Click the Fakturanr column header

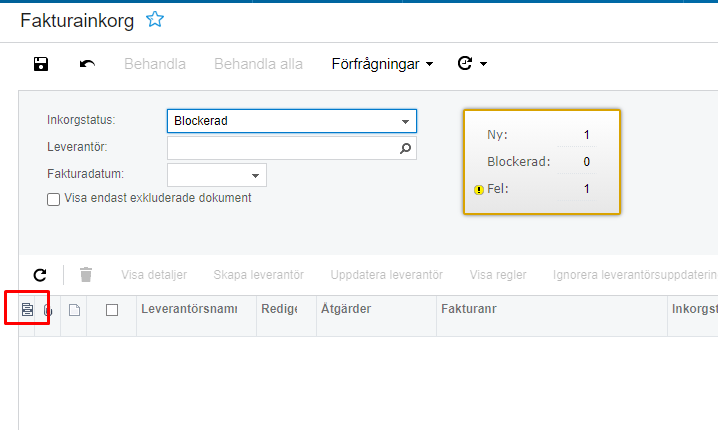coord(469,310)
